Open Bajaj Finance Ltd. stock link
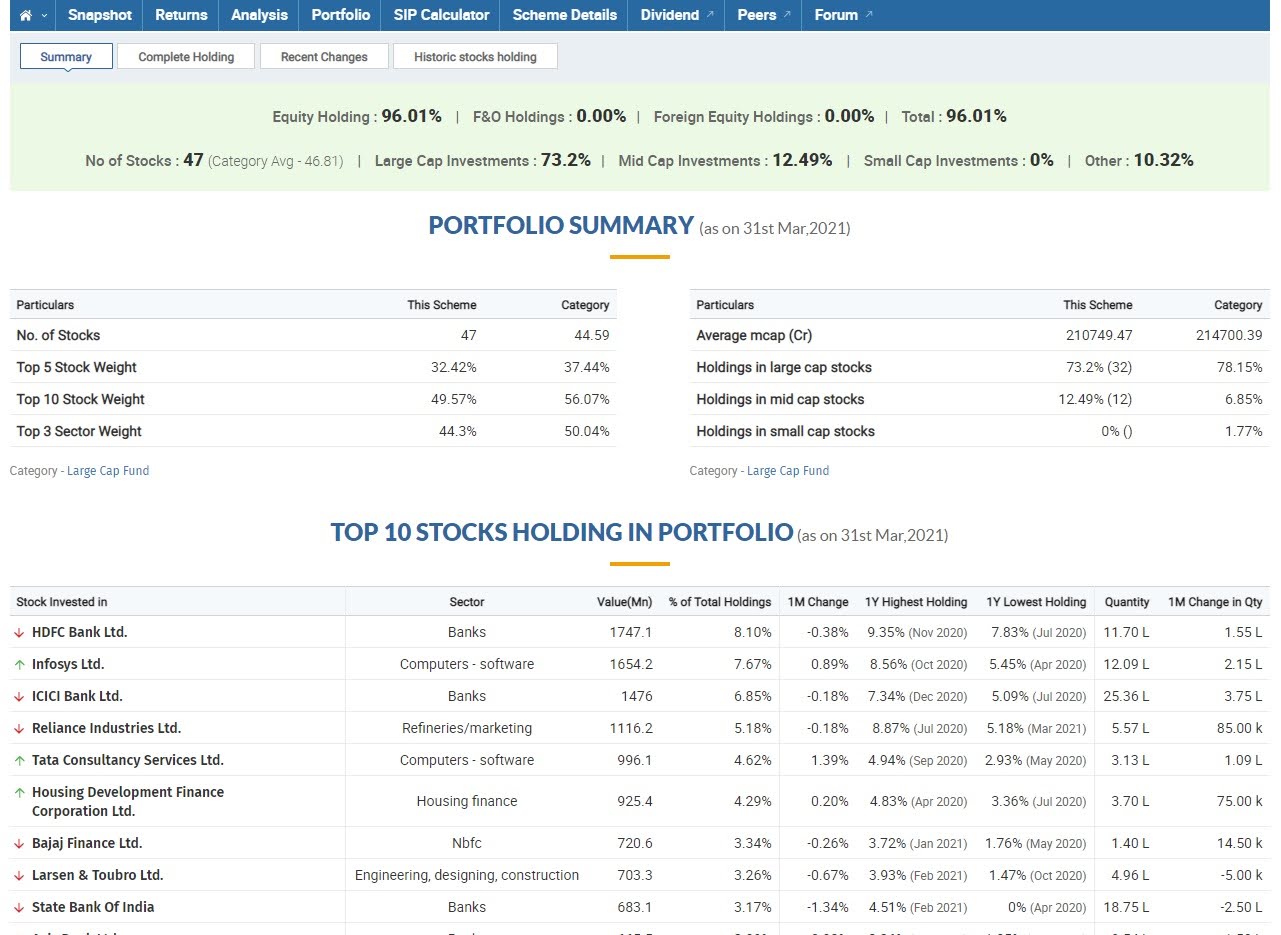The height and width of the screenshot is (935, 1281). click(x=87, y=843)
